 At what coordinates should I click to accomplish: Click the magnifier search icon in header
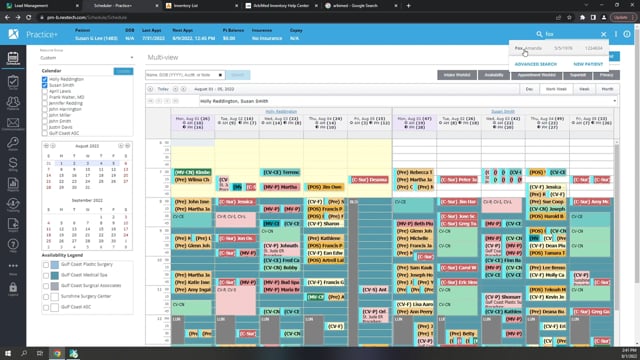[x=539, y=34]
